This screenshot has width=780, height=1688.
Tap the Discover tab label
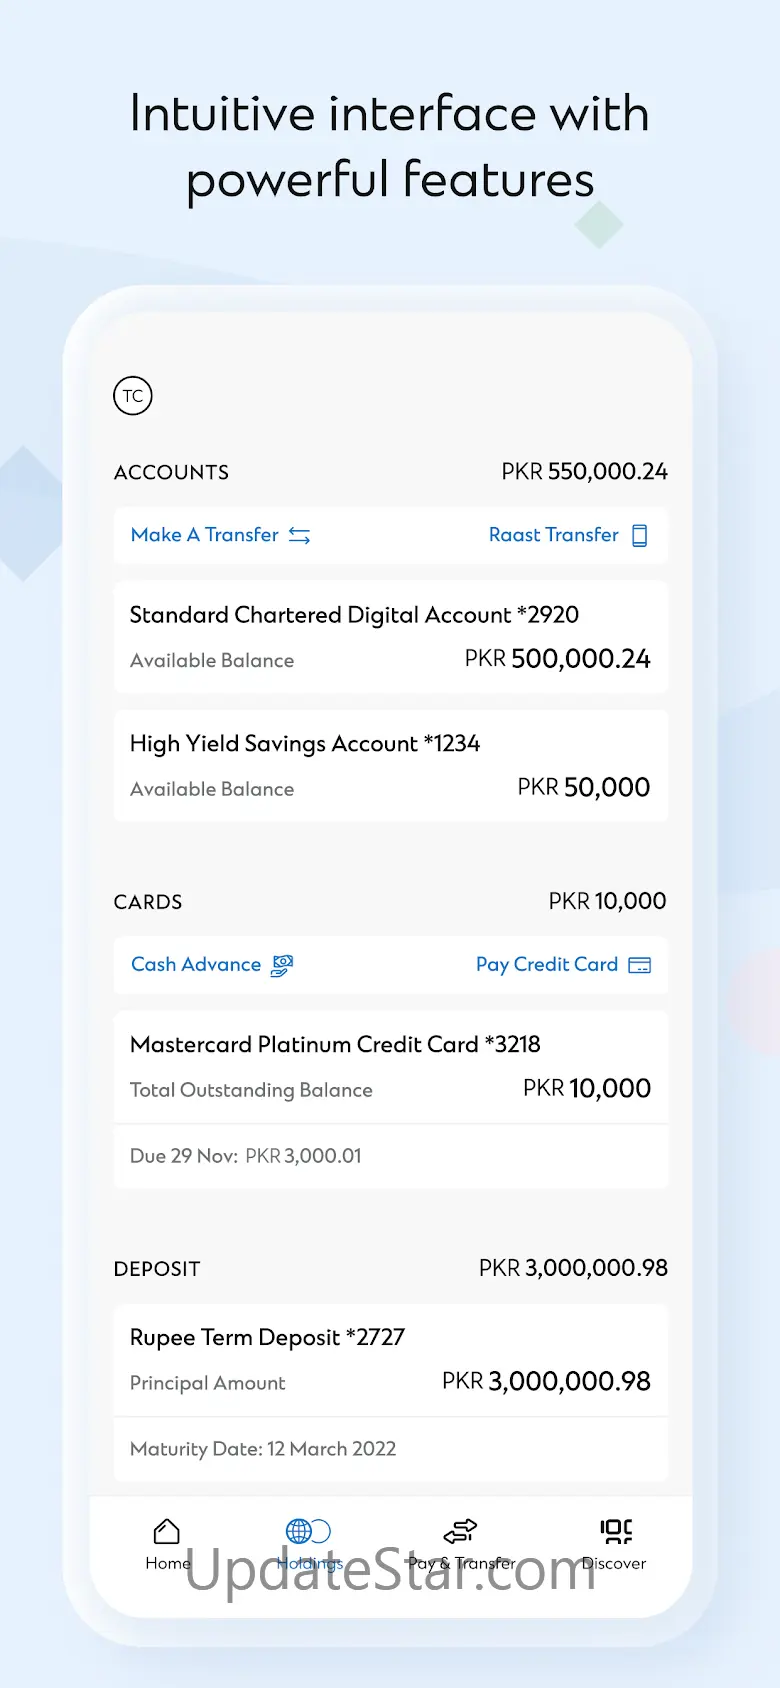coord(614,1564)
